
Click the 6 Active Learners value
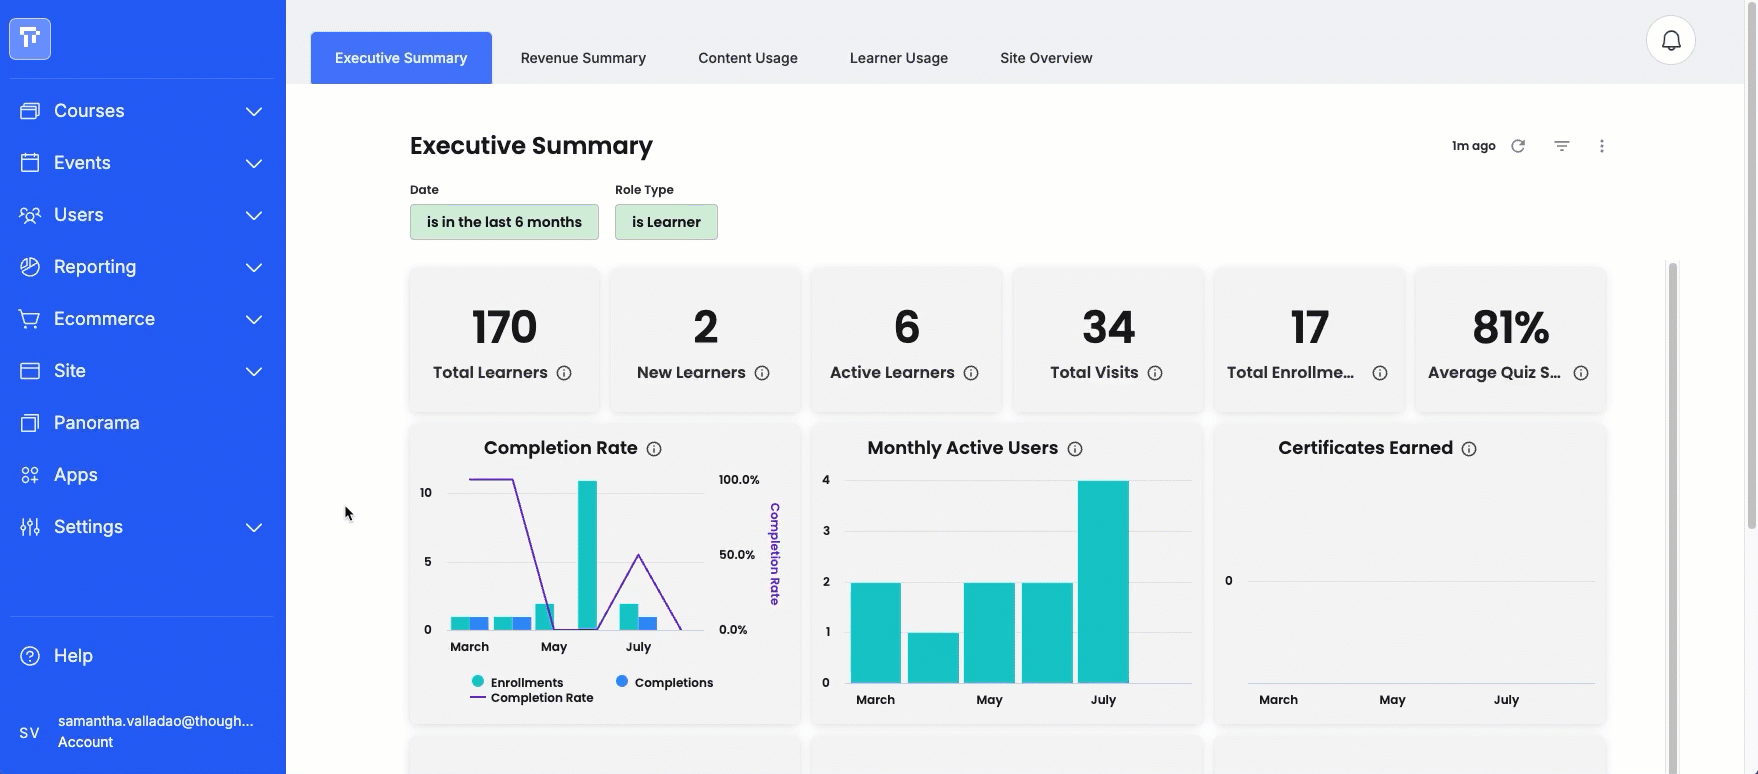[906, 327]
